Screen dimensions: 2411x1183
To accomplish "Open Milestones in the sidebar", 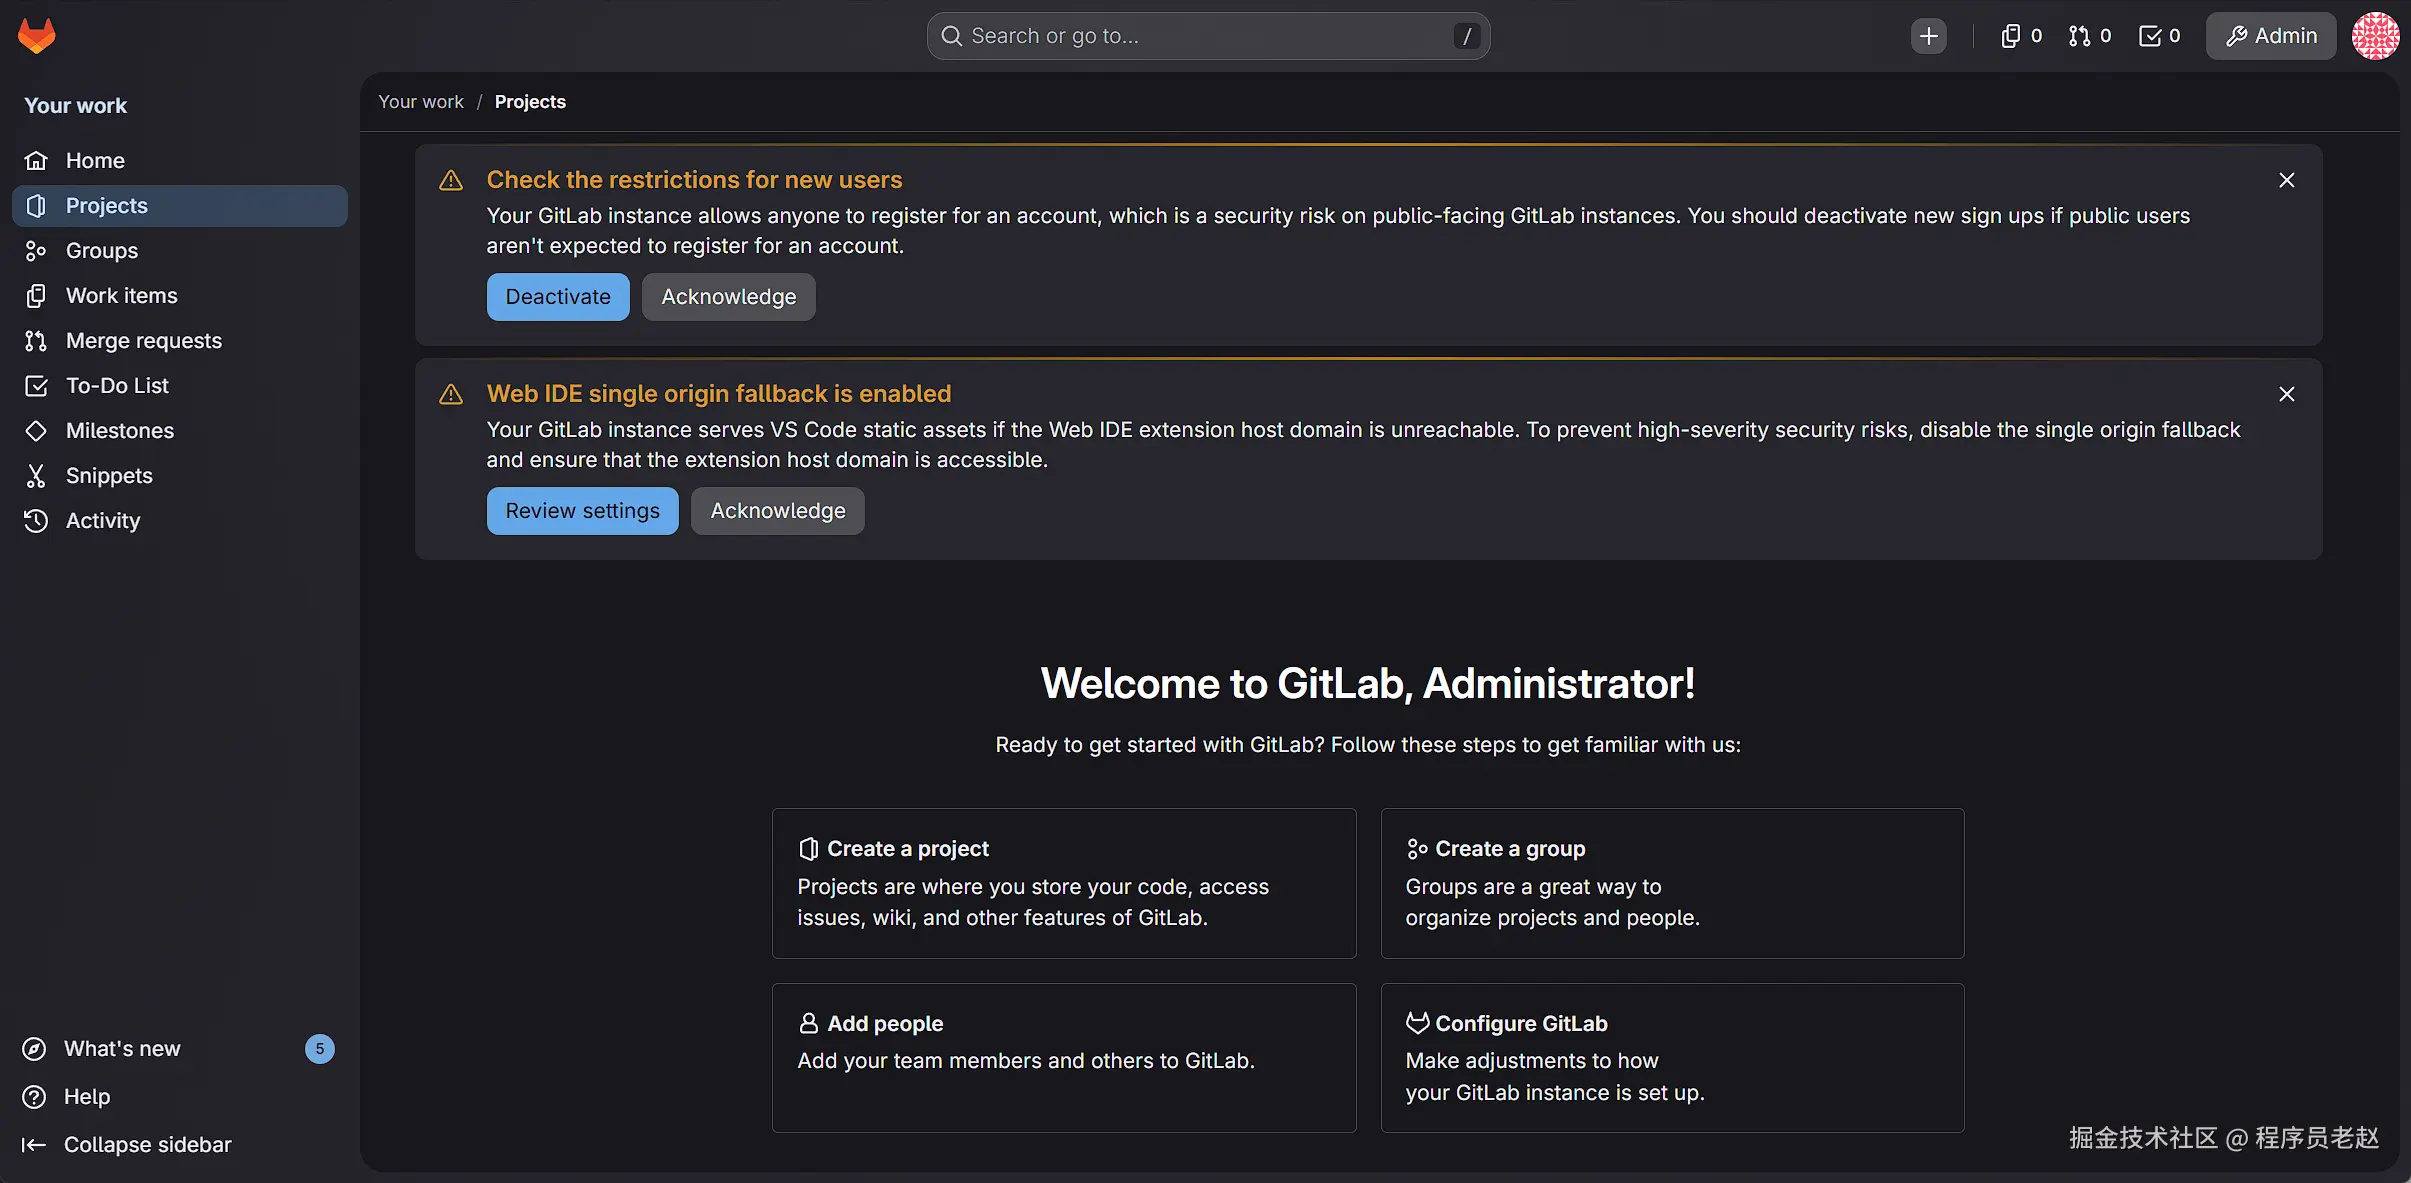I will [x=180, y=431].
